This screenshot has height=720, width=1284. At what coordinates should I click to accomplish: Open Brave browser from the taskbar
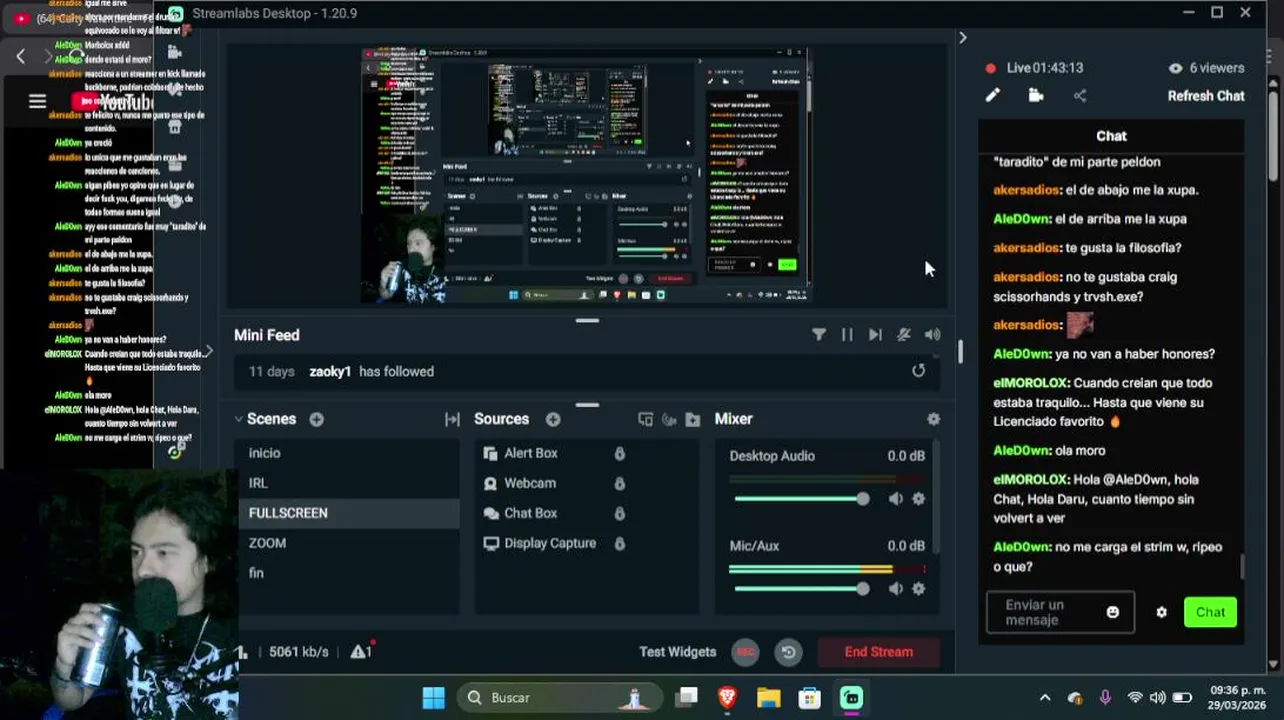[x=727, y=697]
